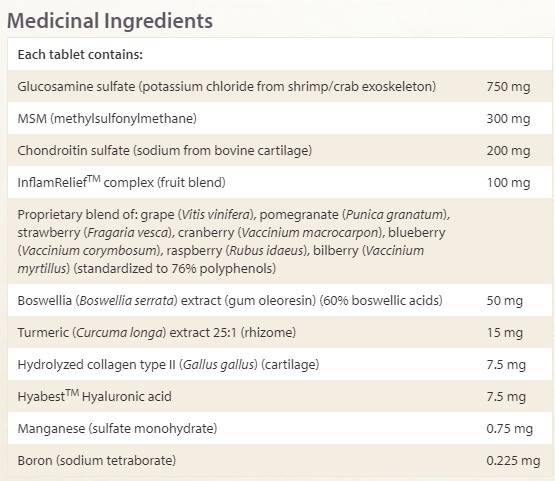This screenshot has height=481, width=555.
Task: Click the Proprietary blend description paragraph
Action: pyautogui.click(x=234, y=241)
